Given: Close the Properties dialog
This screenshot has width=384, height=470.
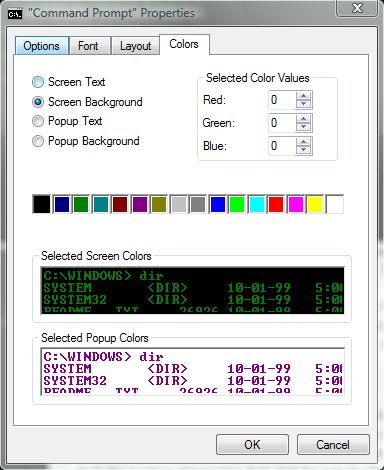Looking at the screenshot, I should point(357,8).
